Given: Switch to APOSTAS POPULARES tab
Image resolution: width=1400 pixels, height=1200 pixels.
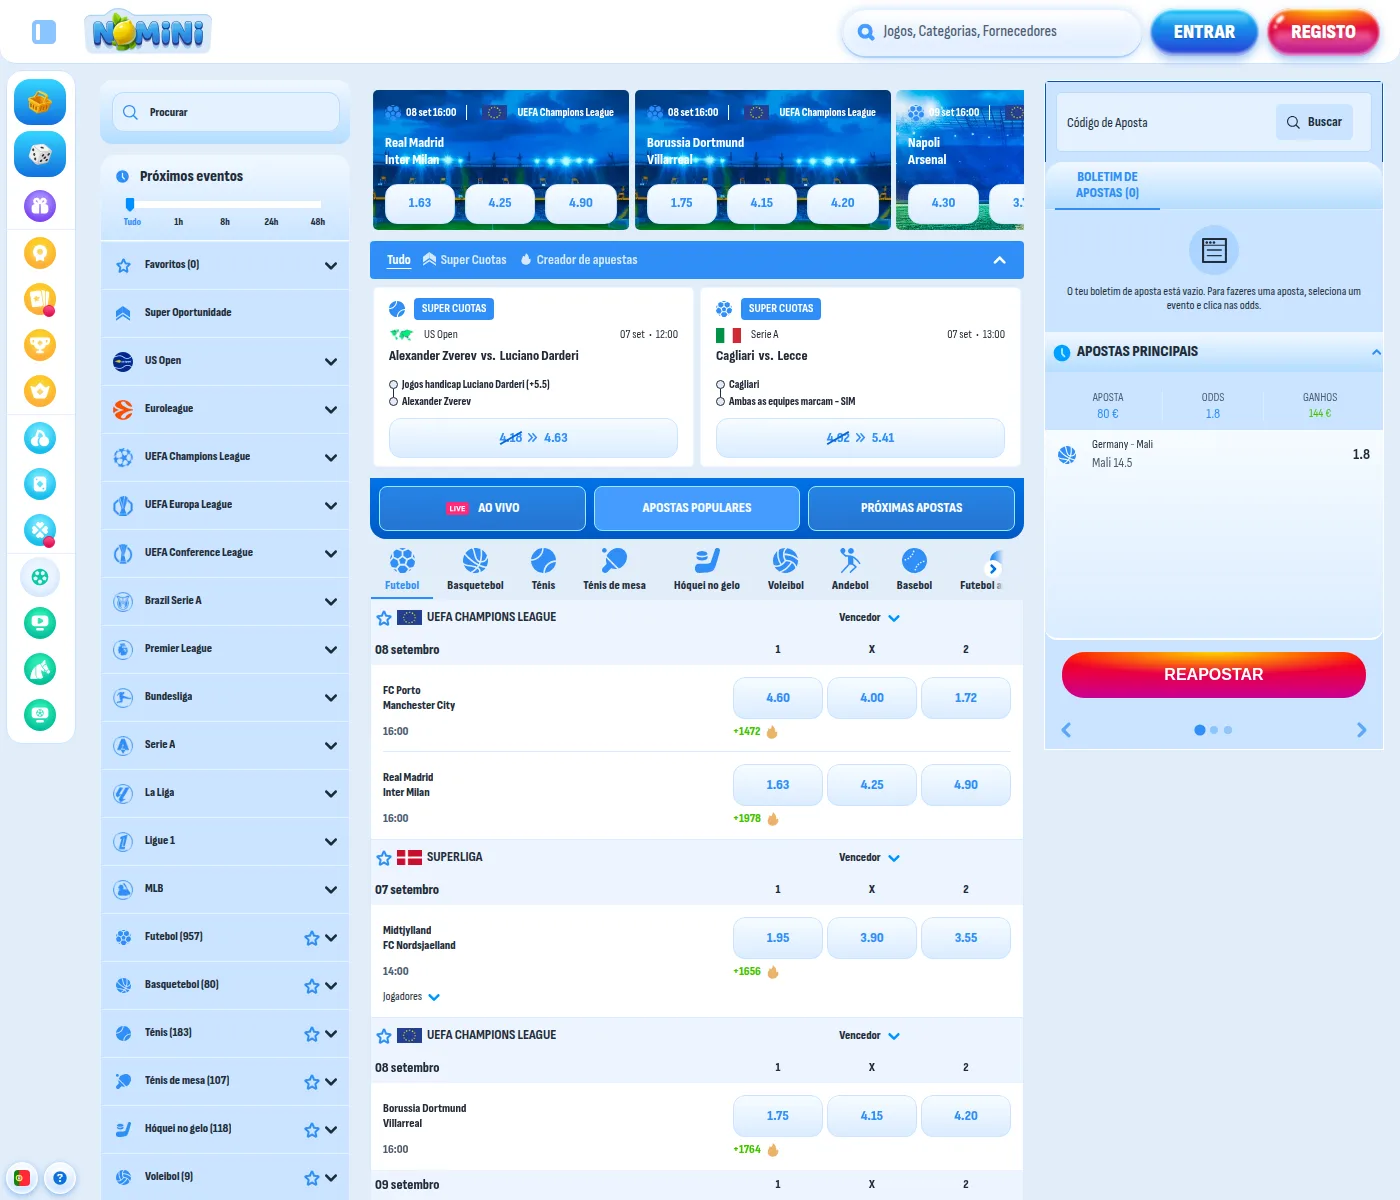Looking at the screenshot, I should pyautogui.click(x=697, y=508).
